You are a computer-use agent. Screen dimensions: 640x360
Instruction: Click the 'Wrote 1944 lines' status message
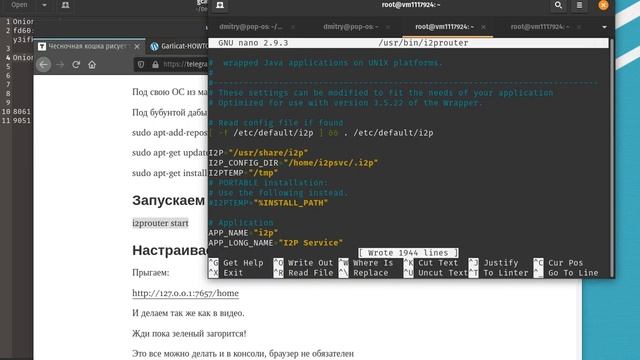(x=408, y=253)
